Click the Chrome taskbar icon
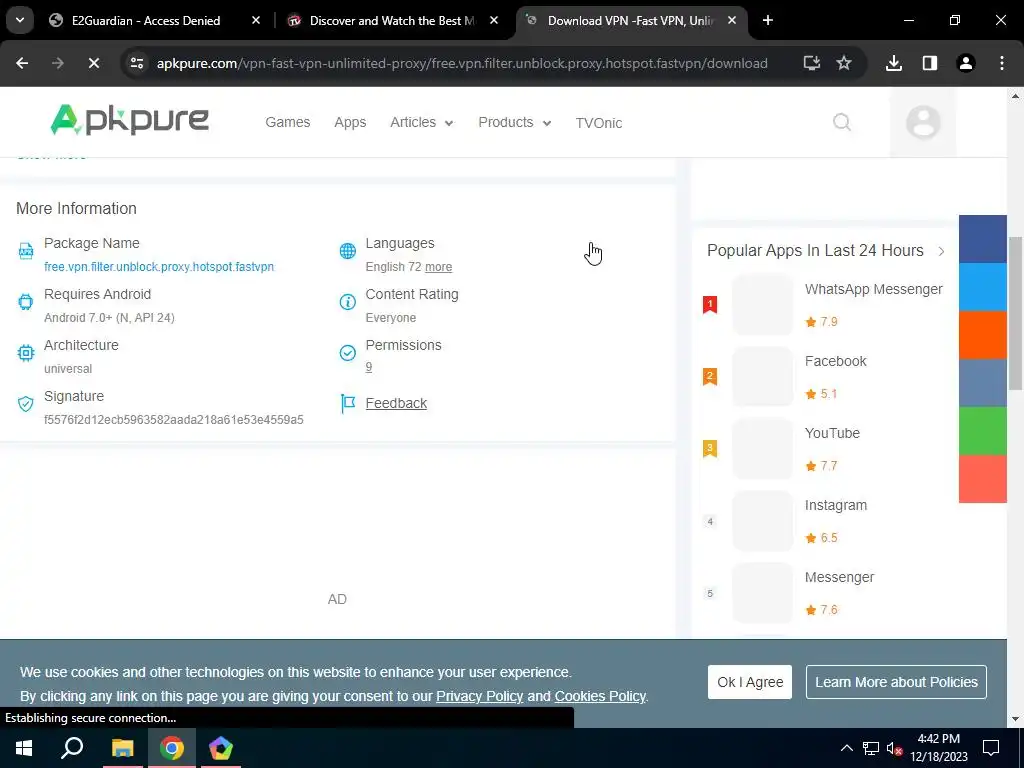1024x768 pixels. [x=172, y=748]
